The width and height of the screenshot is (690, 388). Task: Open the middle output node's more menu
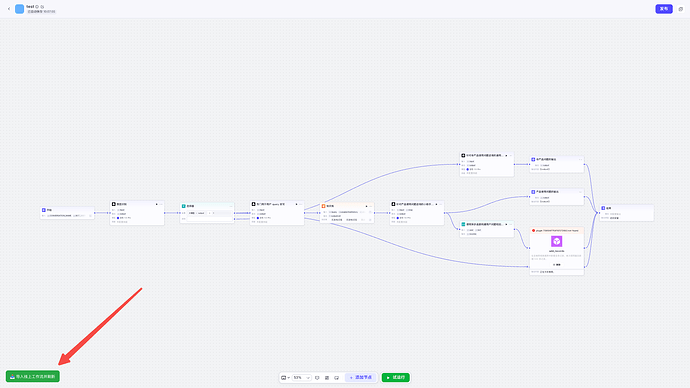click(x=581, y=192)
